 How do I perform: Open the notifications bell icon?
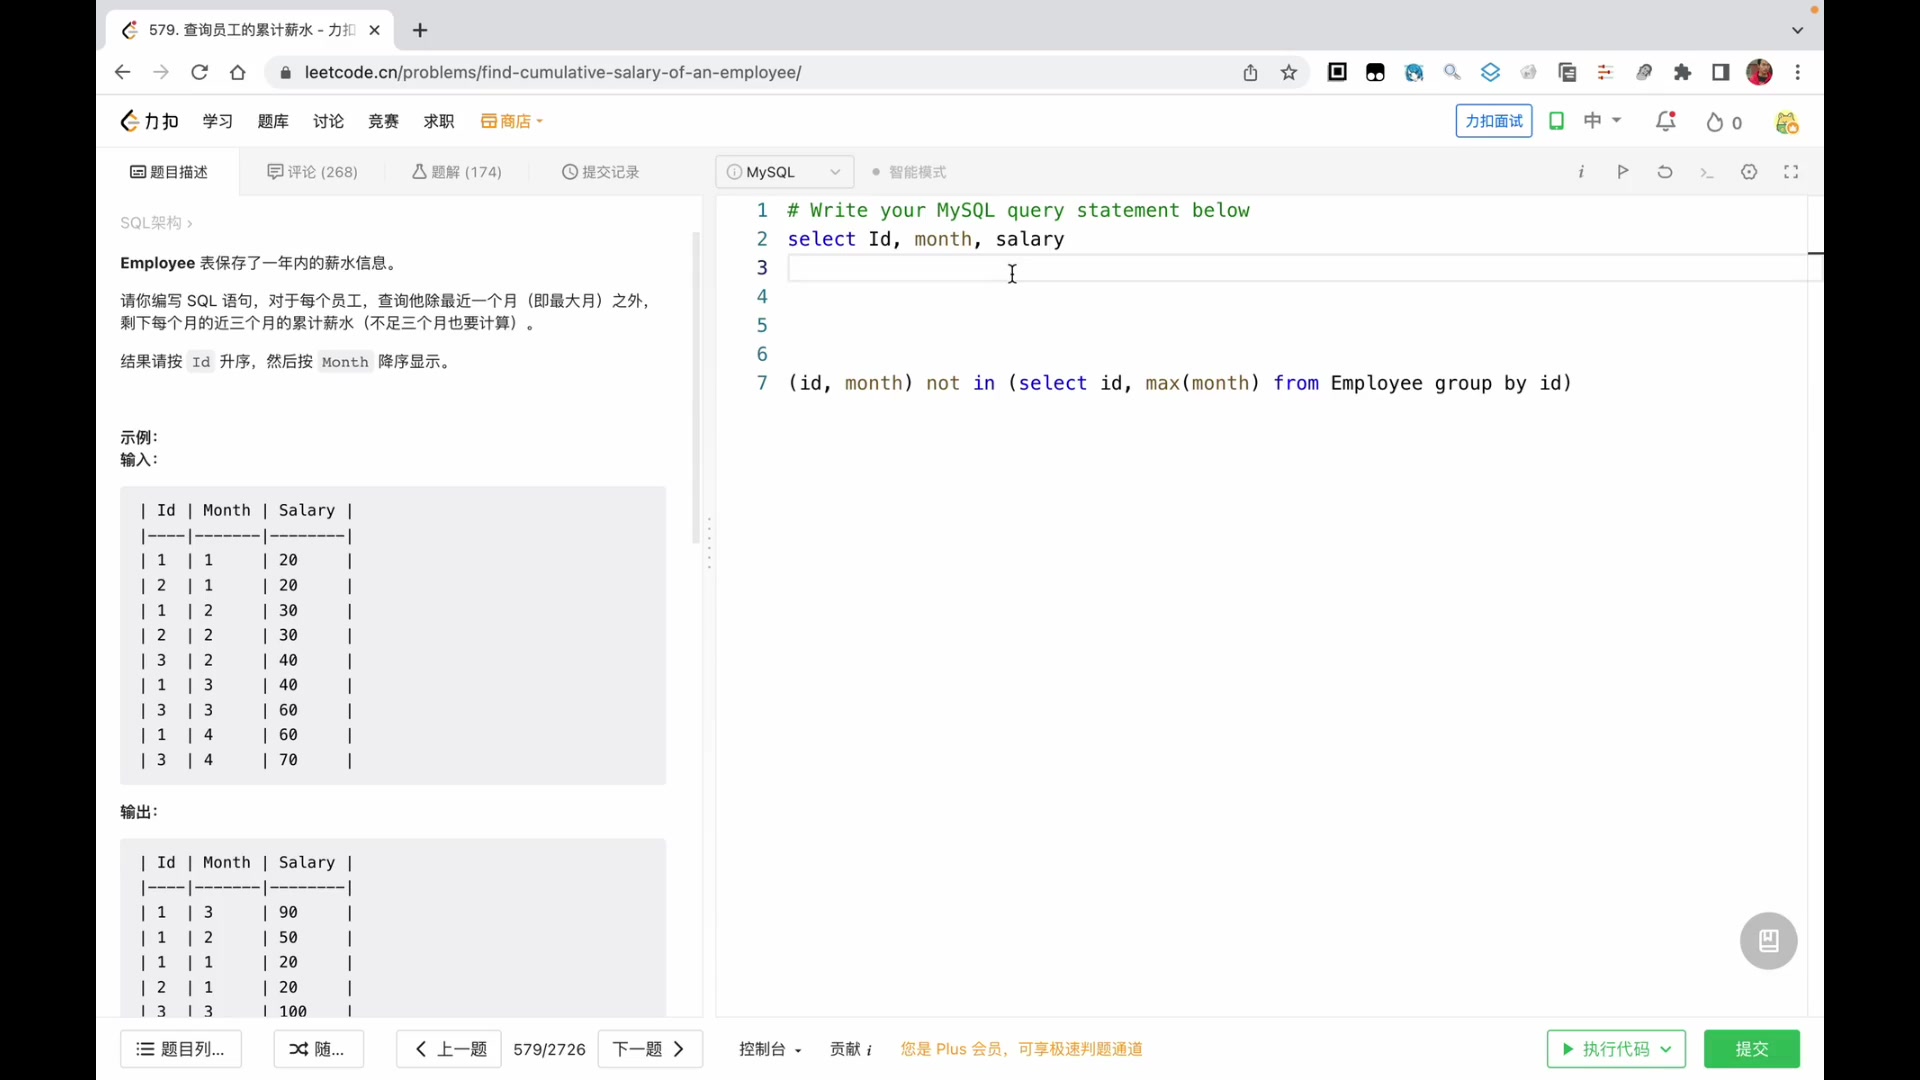point(1665,122)
